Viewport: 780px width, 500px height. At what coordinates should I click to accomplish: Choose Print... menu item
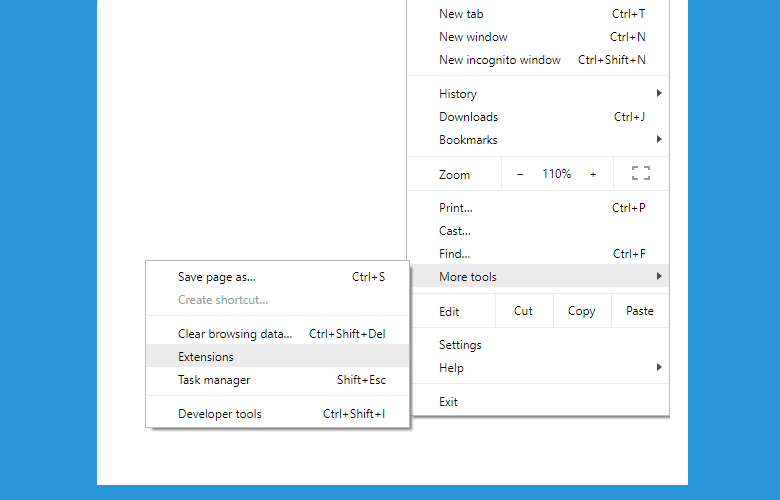click(538, 208)
